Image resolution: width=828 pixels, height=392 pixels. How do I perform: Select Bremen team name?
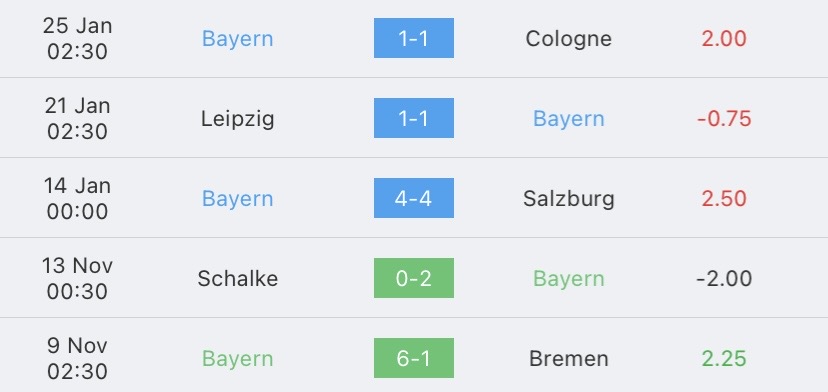click(x=569, y=359)
